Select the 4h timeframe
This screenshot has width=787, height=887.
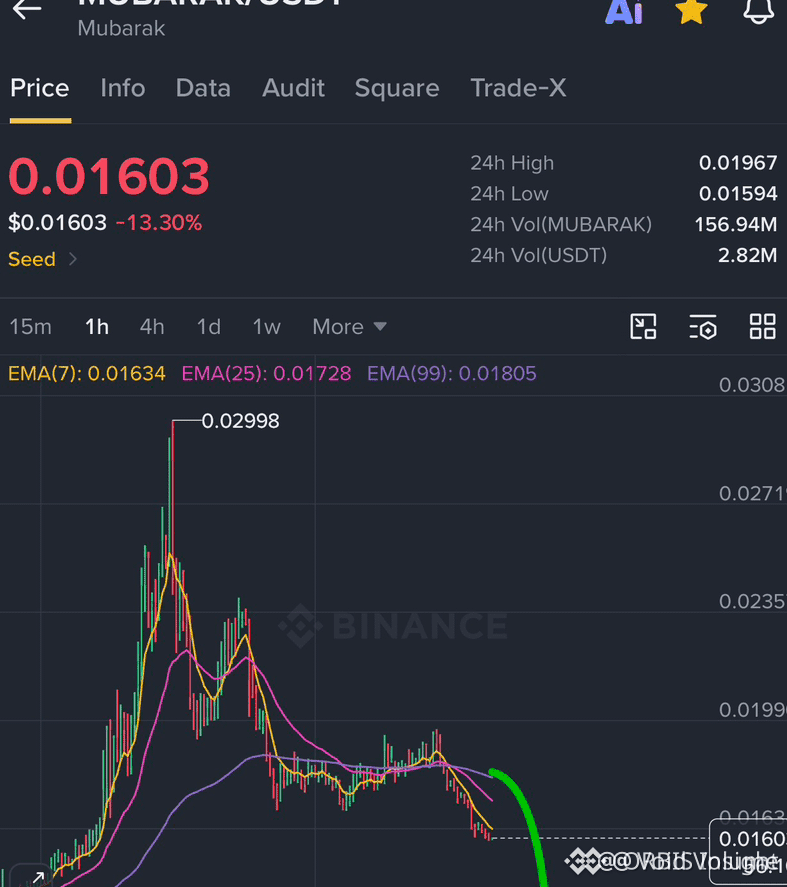coord(152,327)
